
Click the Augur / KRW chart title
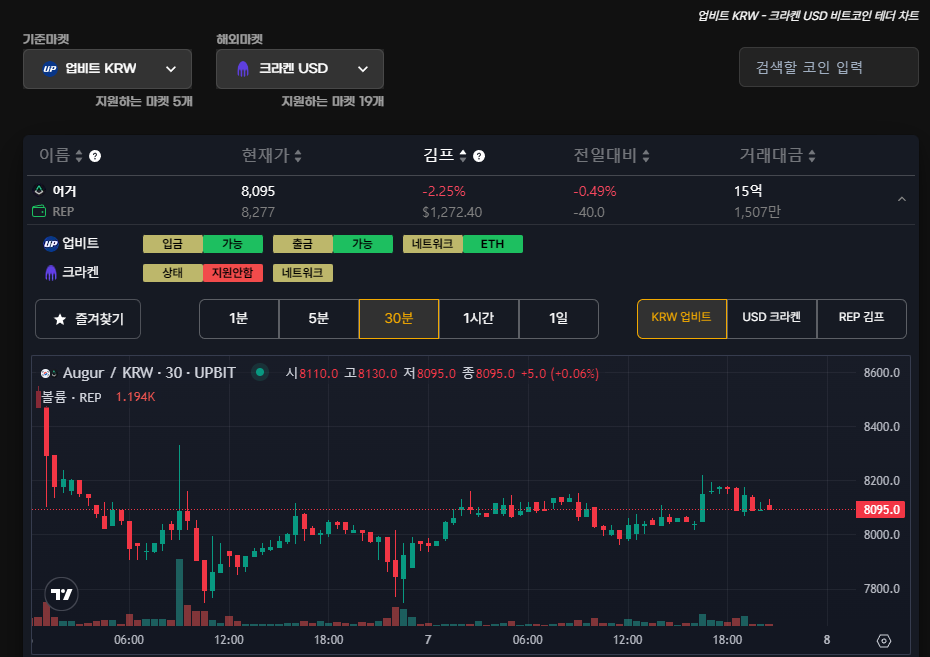[149, 373]
